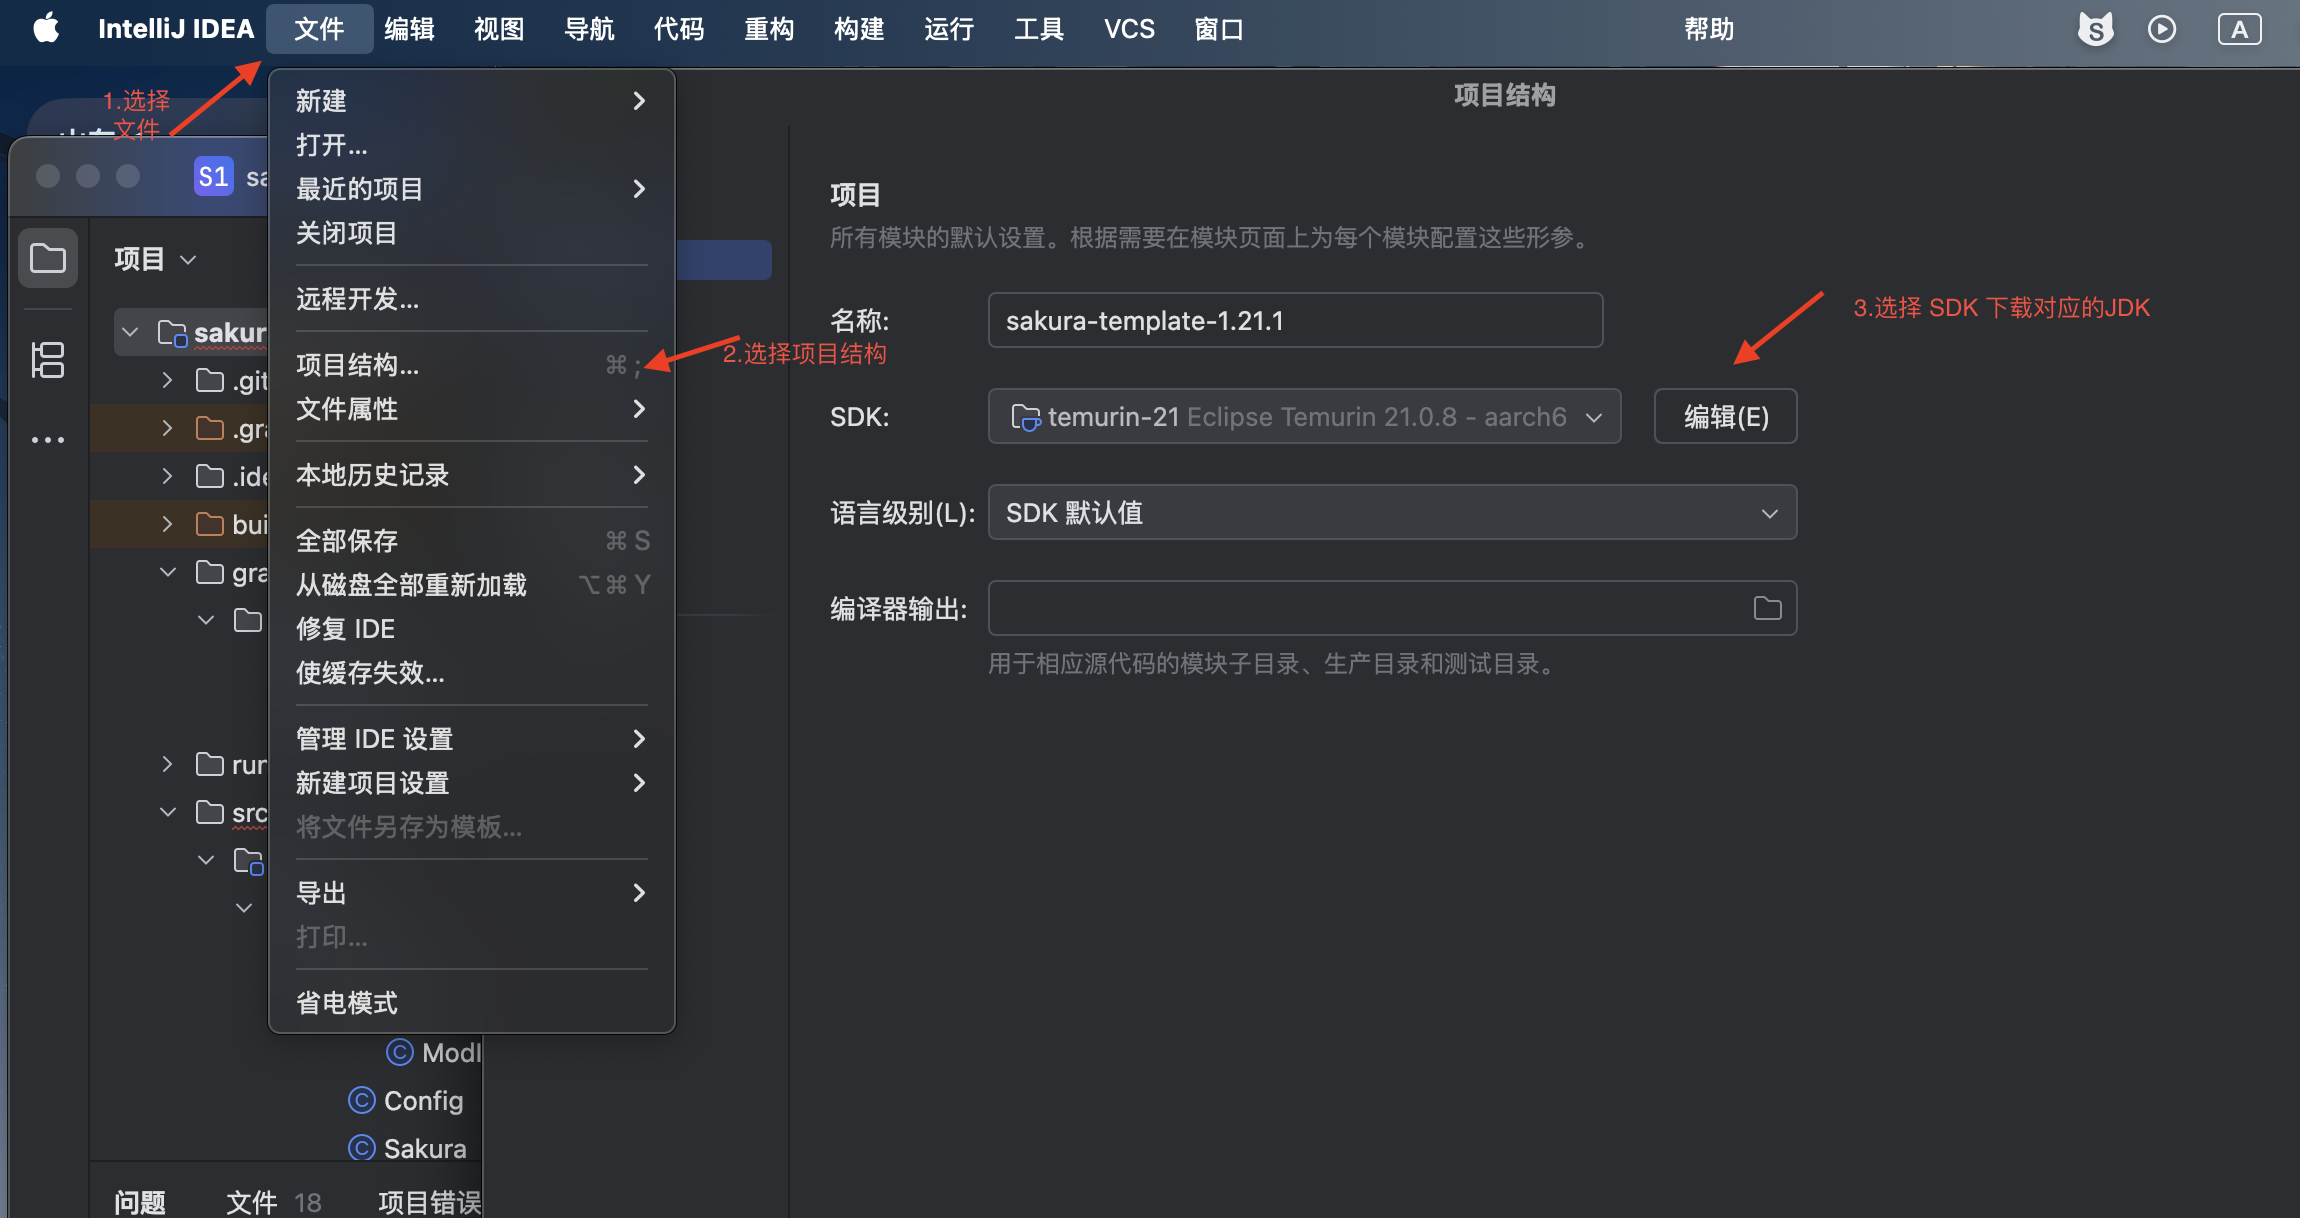This screenshot has height=1218, width=2300.
Task: Click the project 名称 input field
Action: point(1295,320)
